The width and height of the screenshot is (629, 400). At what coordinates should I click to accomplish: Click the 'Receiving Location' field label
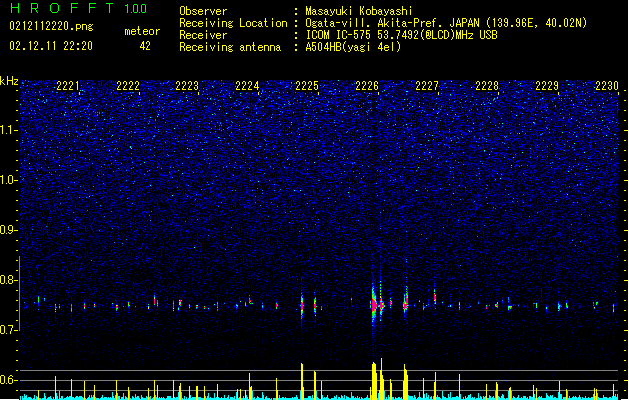(x=233, y=23)
